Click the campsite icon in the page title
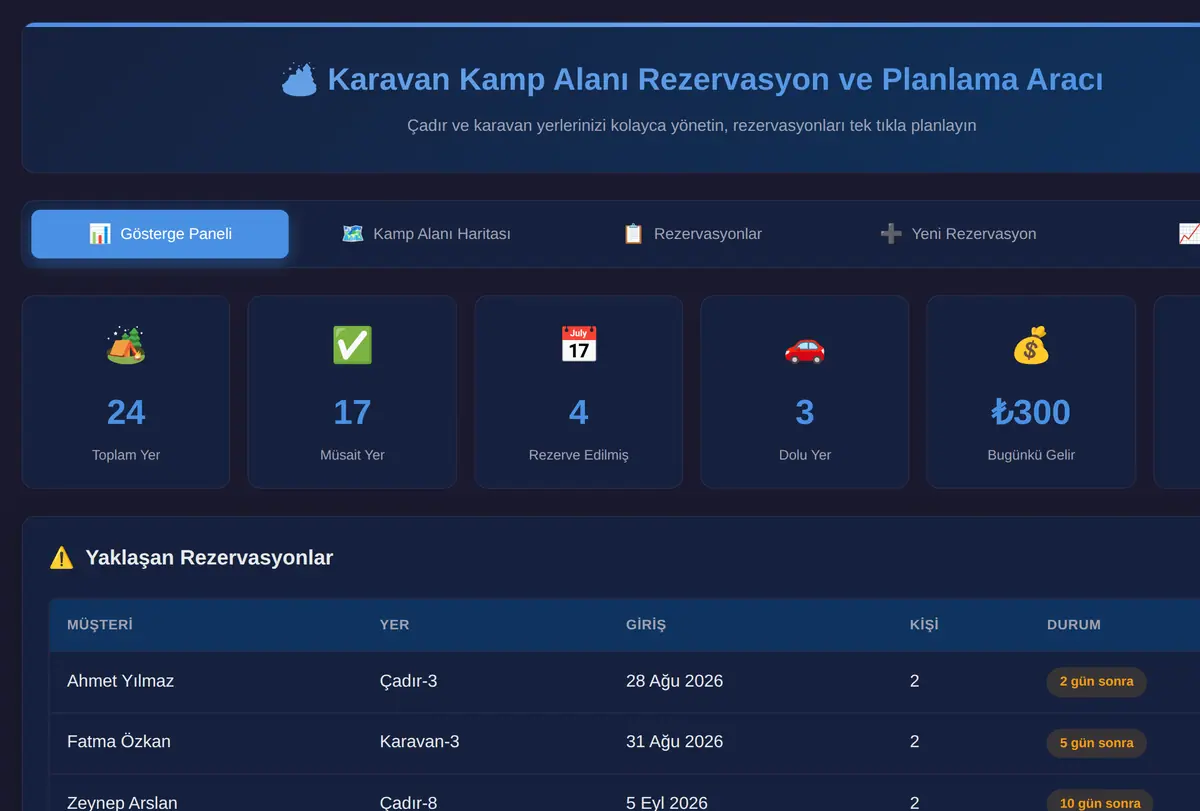The image size is (1200, 811). 299,79
